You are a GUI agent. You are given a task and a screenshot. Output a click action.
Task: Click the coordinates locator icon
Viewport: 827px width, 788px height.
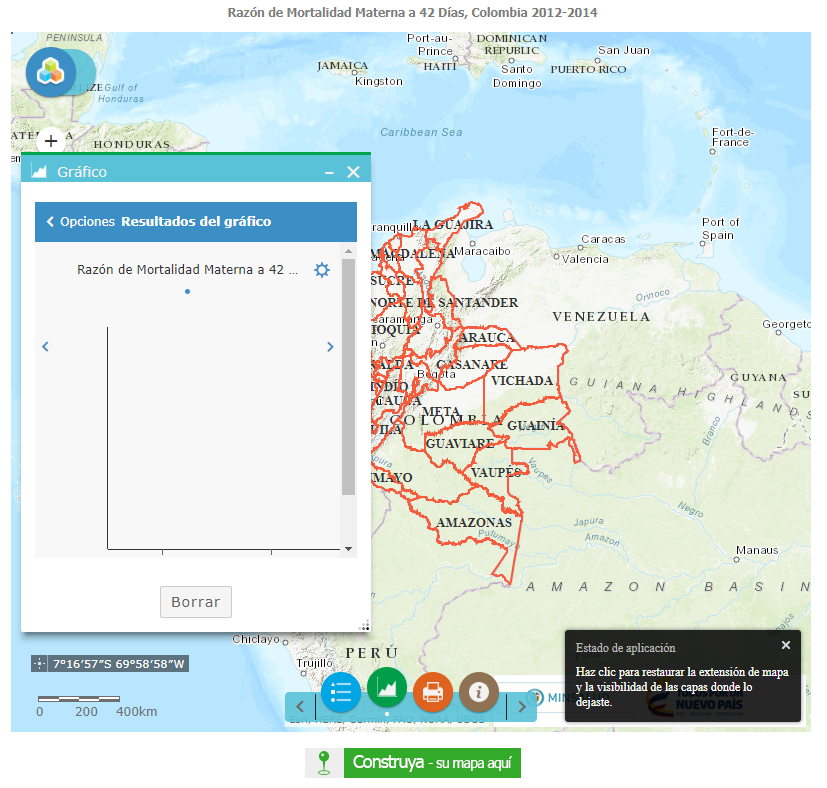point(39,664)
